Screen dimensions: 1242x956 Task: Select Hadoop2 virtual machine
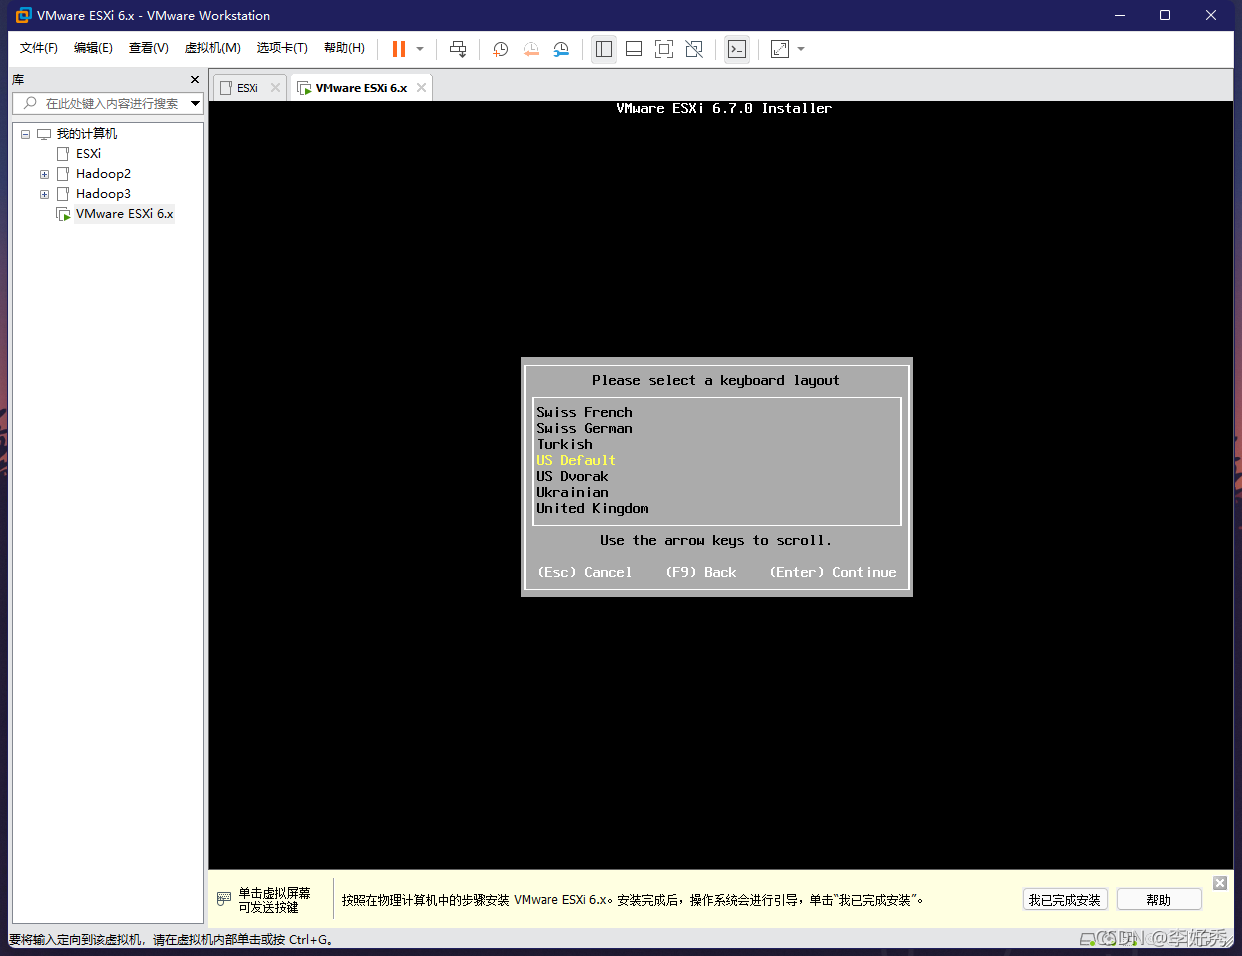[103, 174]
